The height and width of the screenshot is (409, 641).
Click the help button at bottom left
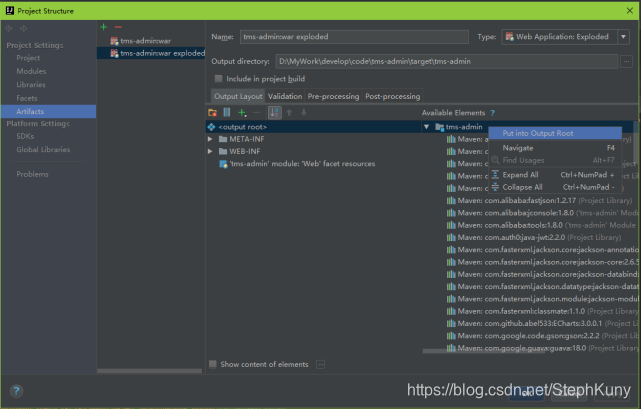click(16, 391)
